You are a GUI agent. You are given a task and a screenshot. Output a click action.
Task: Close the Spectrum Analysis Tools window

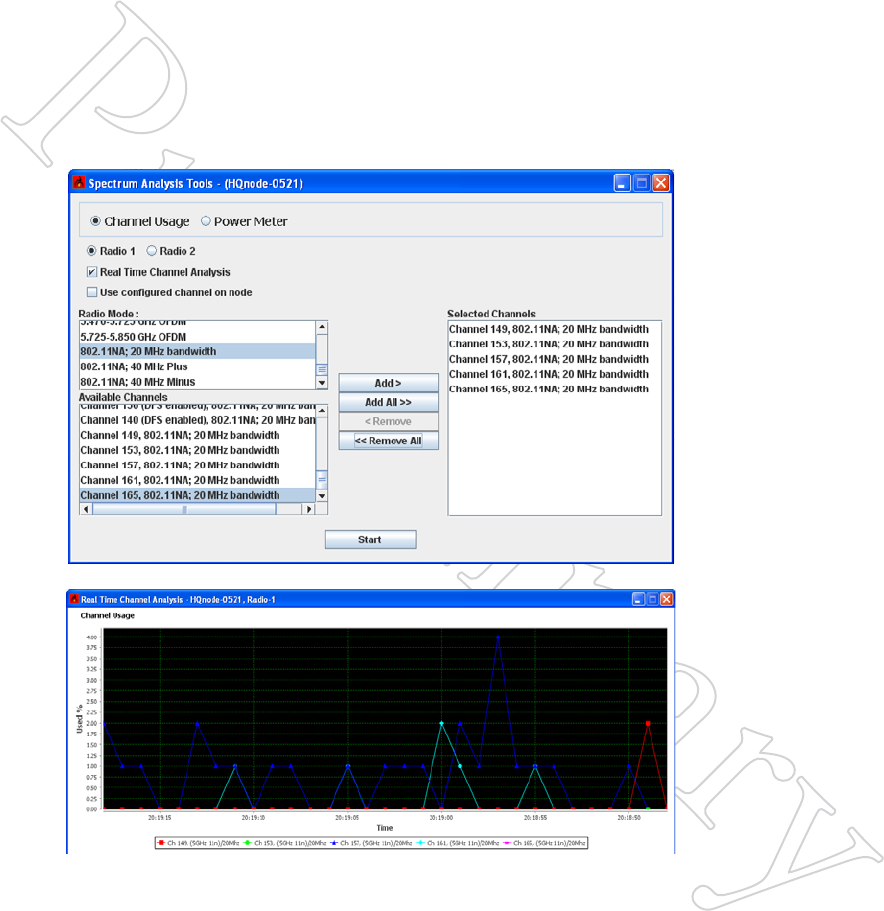tap(661, 183)
